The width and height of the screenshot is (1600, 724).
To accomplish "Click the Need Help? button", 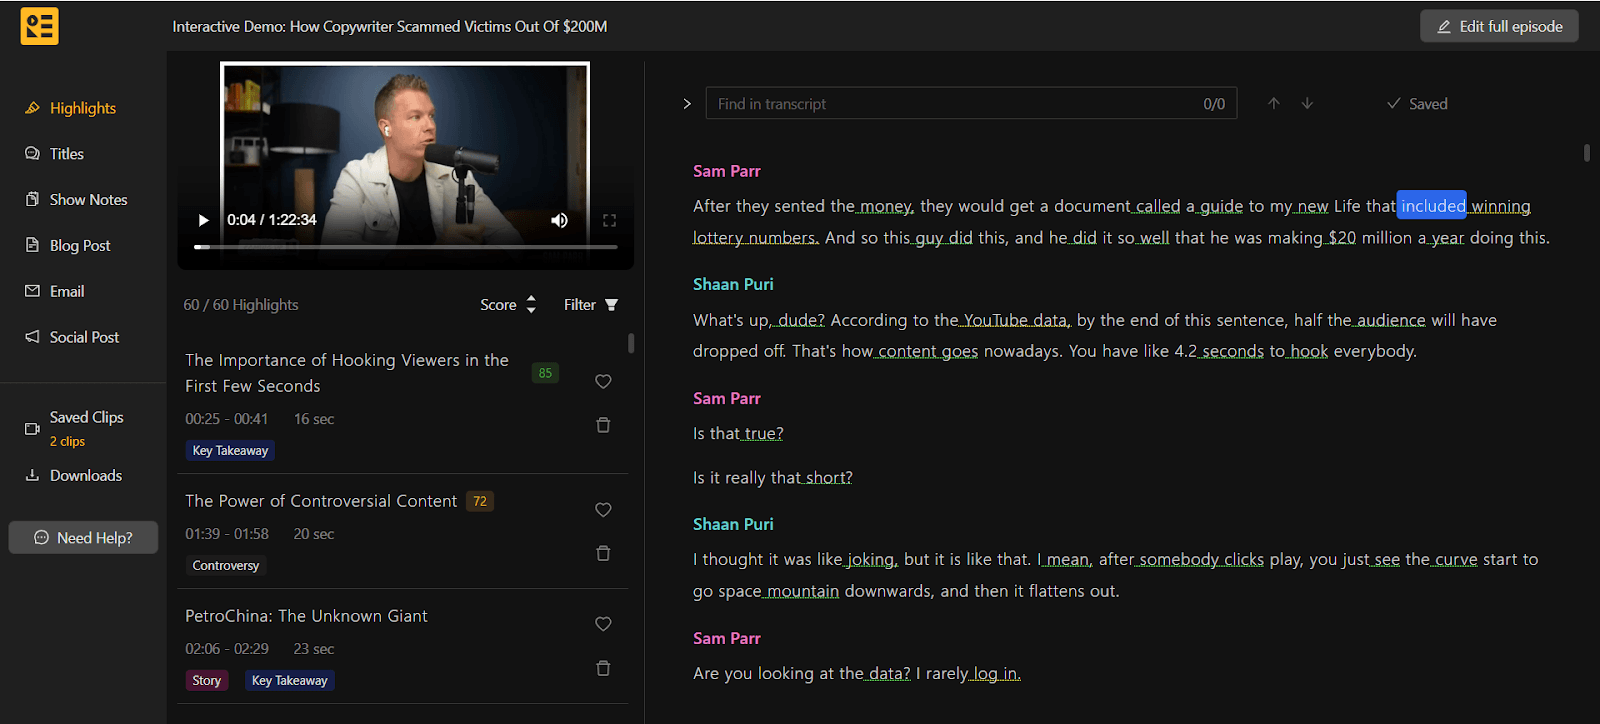I will [x=83, y=538].
